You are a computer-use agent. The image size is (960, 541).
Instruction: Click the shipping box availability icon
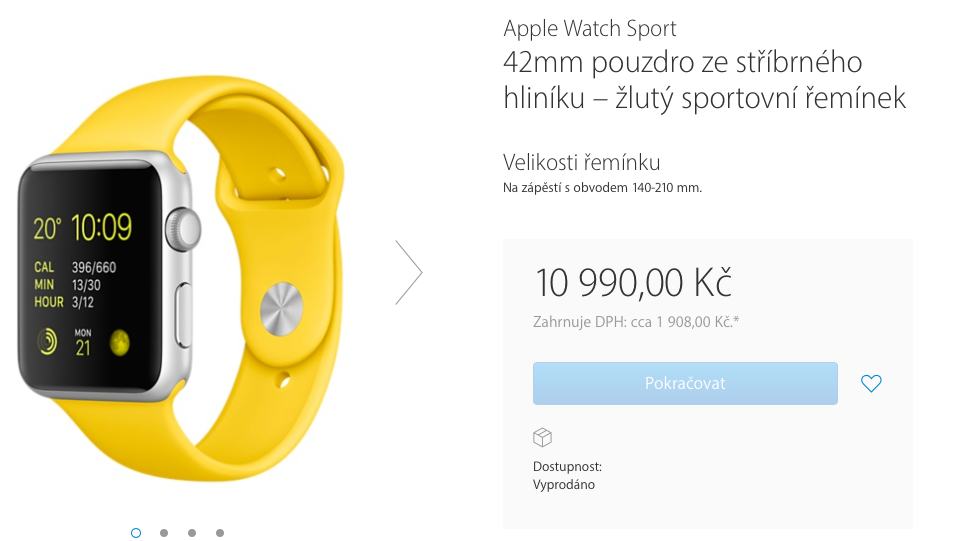542,437
